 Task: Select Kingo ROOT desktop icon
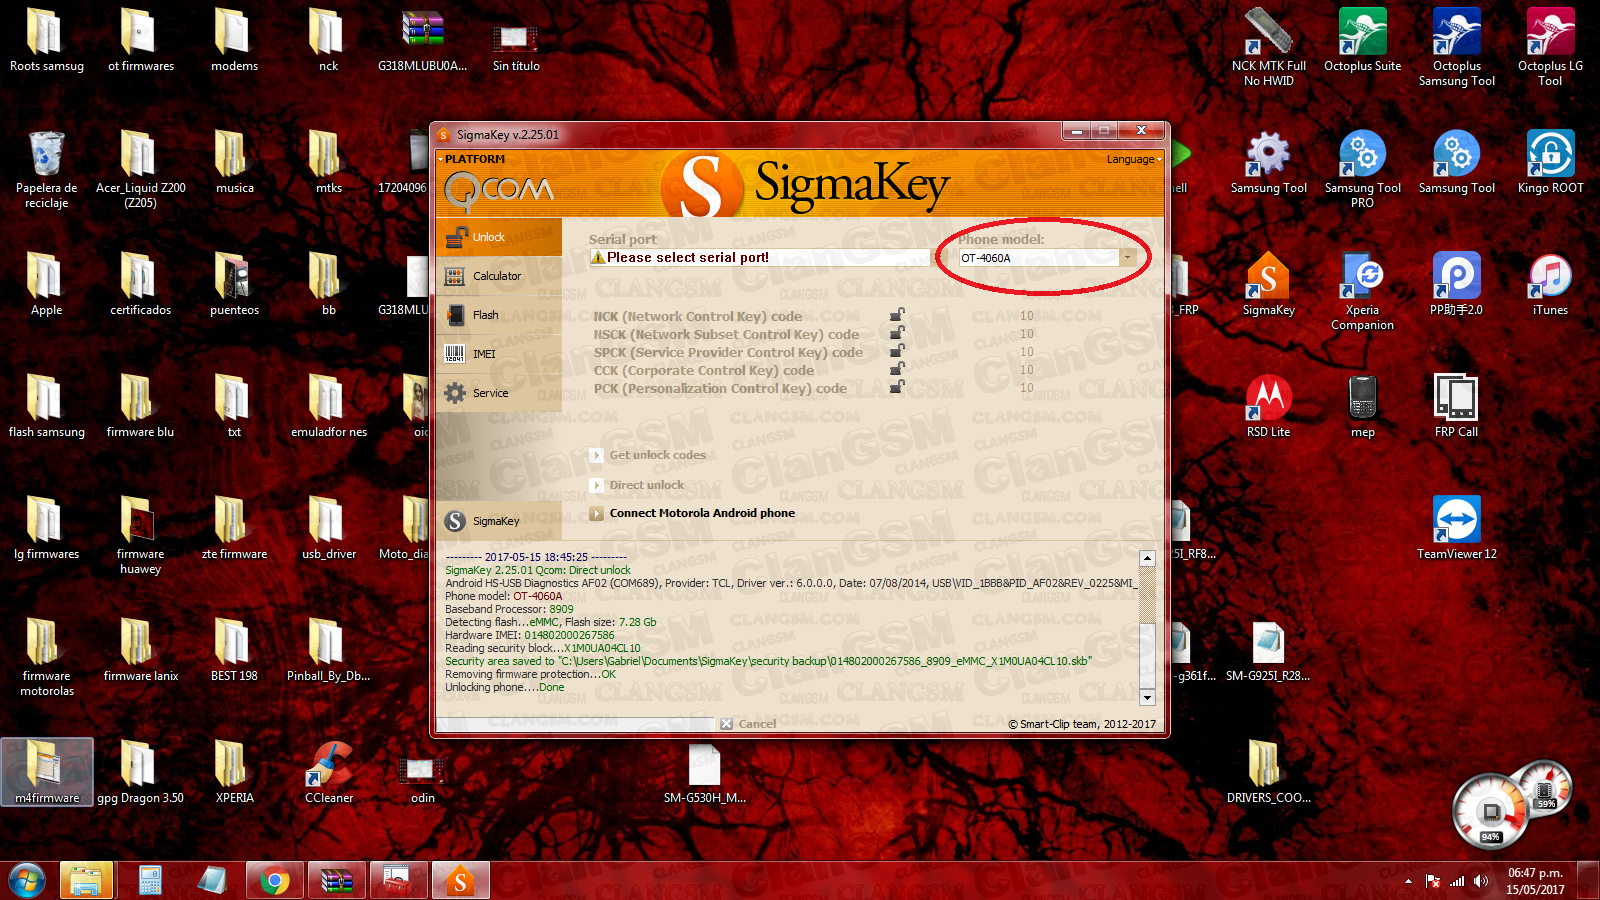tap(1550, 162)
